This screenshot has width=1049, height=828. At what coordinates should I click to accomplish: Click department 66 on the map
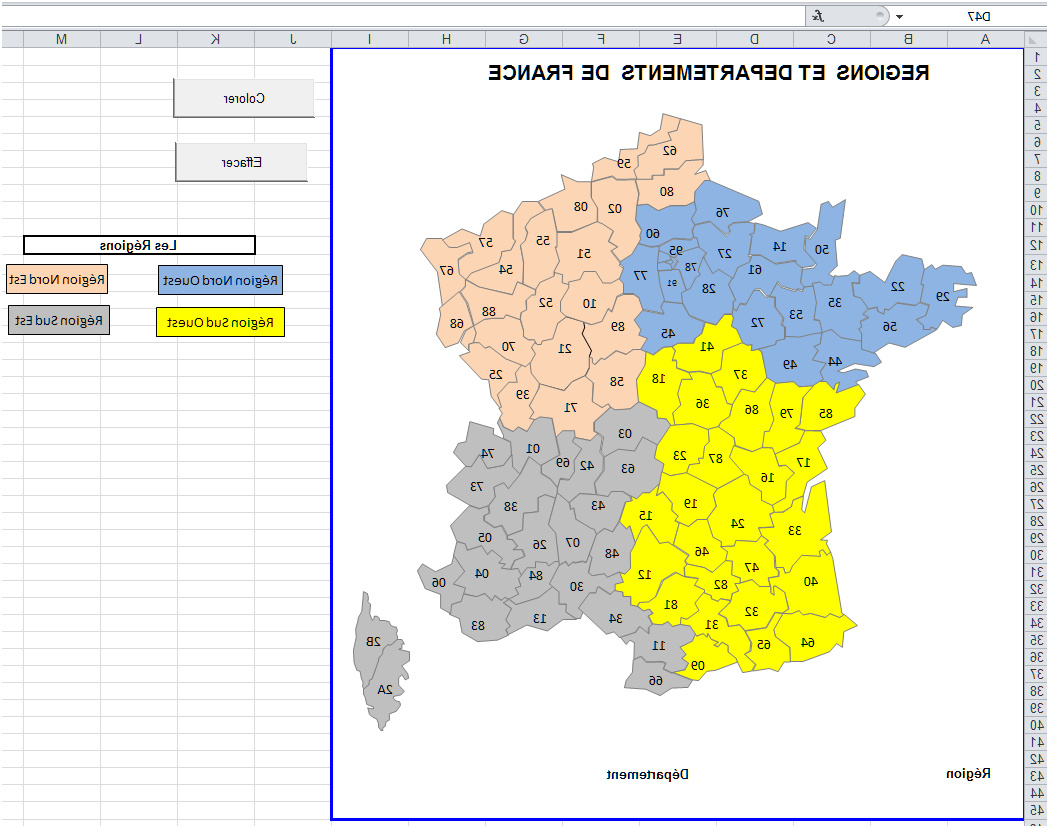[x=655, y=681]
